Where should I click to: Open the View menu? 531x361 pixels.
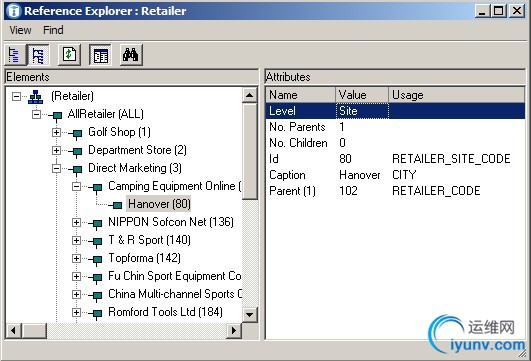(x=20, y=30)
